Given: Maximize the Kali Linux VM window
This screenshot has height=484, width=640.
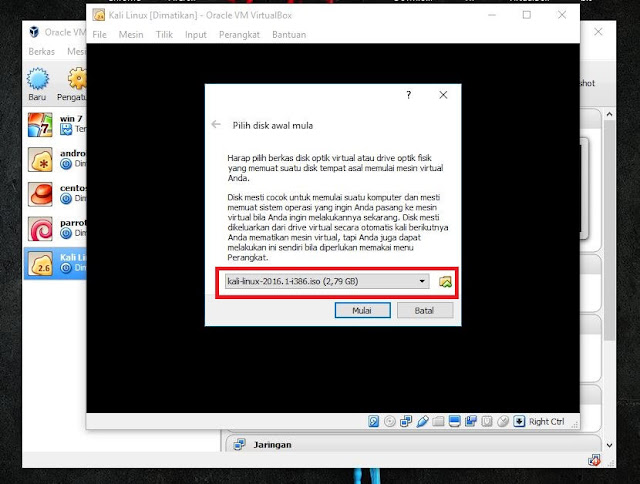Looking at the screenshot, I should (x=527, y=15).
